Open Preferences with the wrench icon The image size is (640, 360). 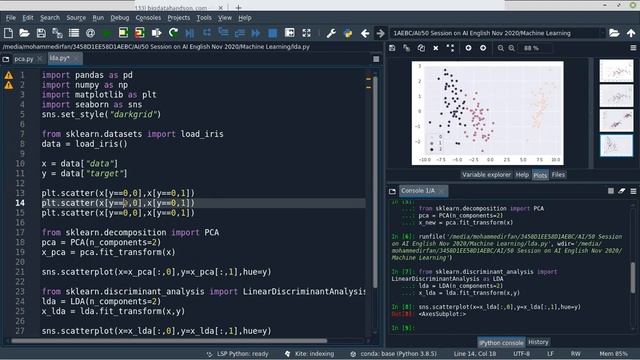click(x=331, y=33)
